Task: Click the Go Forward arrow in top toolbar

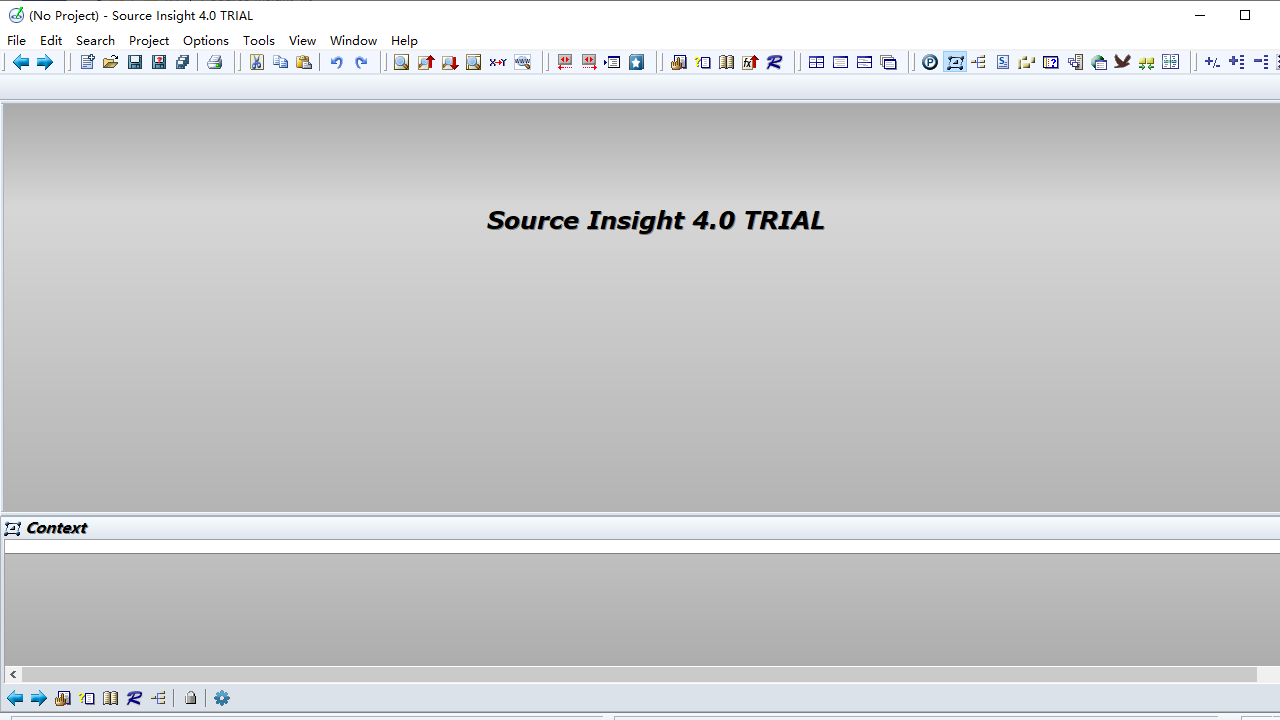Action: point(45,62)
